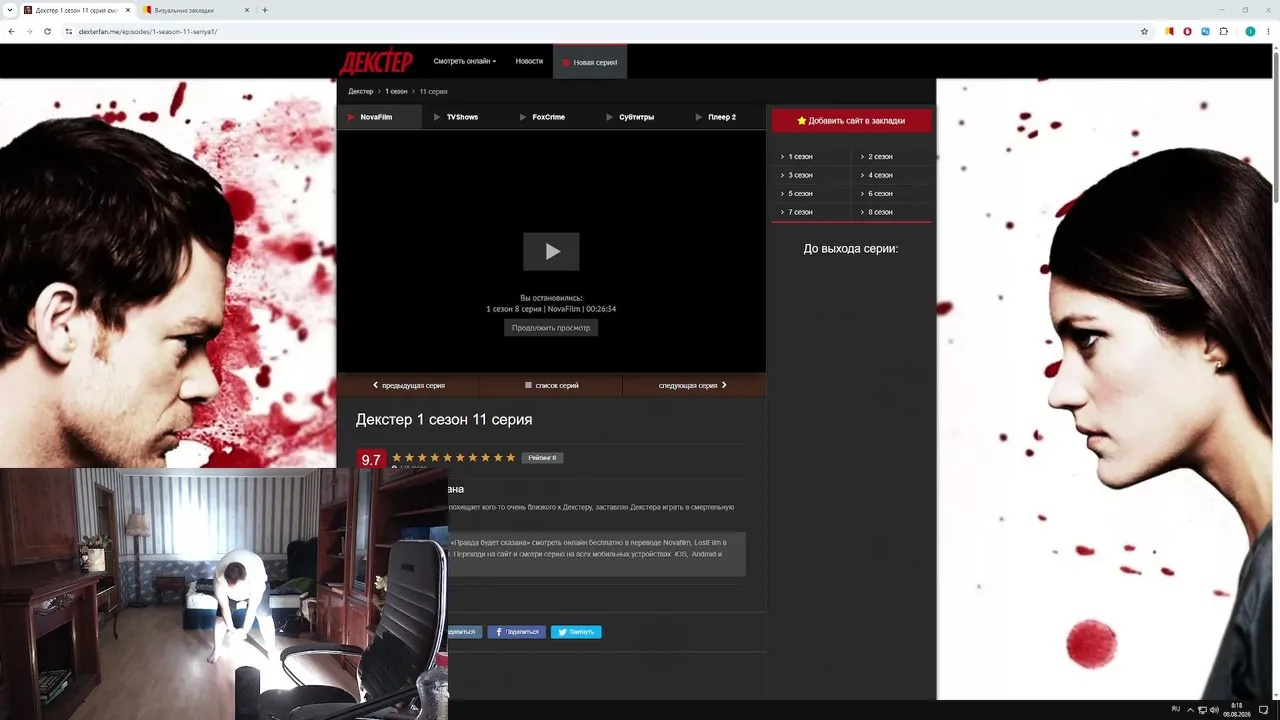Open 5 сезон in the sidebar
The width and height of the screenshot is (1280, 720).
pos(799,193)
